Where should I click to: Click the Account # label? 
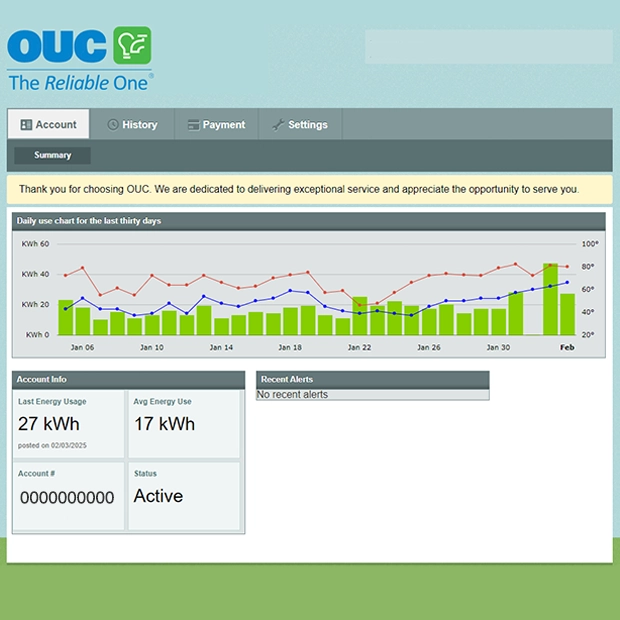tap(36, 473)
